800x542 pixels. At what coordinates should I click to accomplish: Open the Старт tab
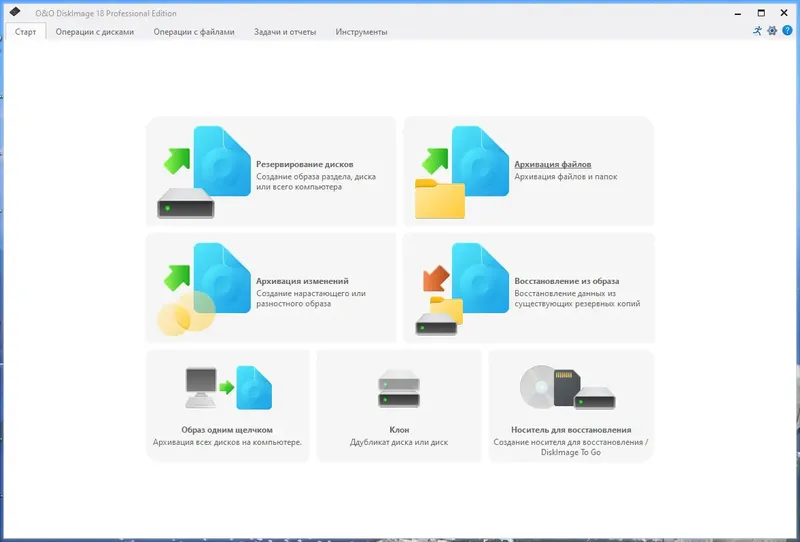26,32
